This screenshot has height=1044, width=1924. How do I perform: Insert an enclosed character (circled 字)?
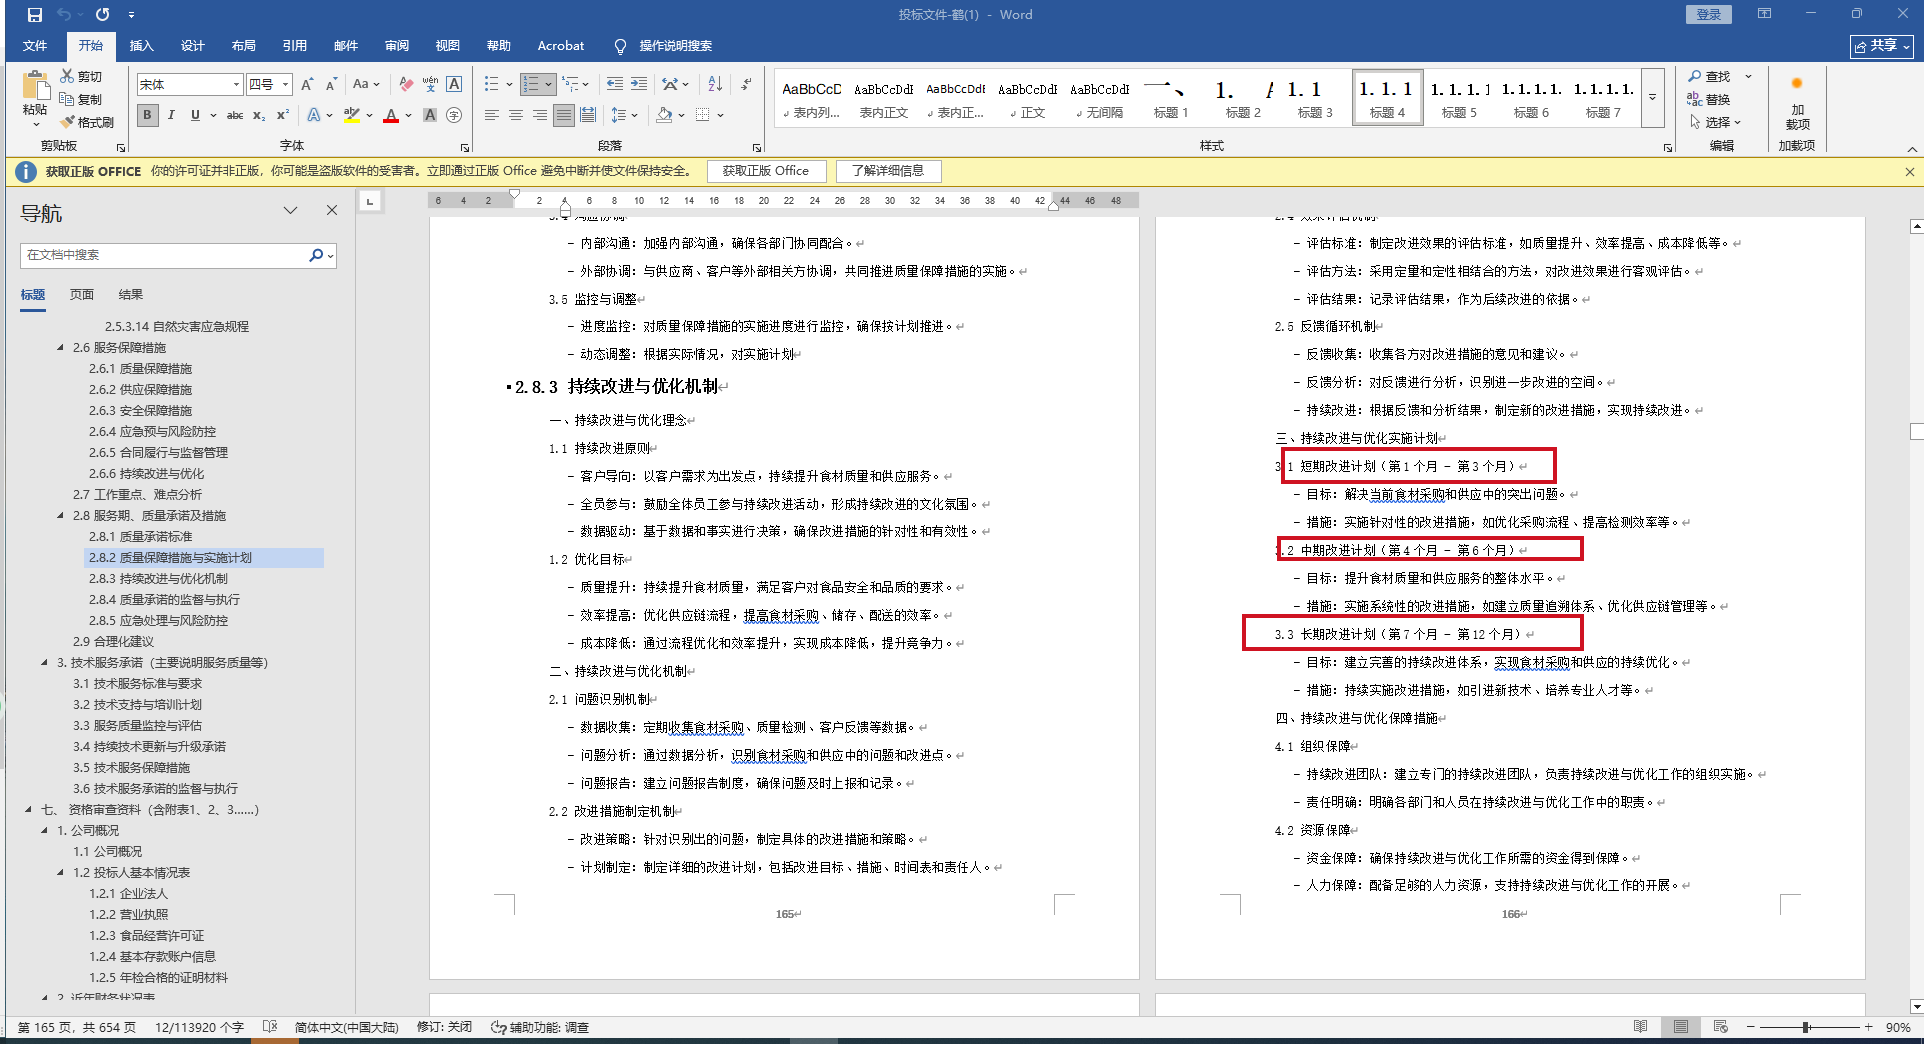click(454, 116)
